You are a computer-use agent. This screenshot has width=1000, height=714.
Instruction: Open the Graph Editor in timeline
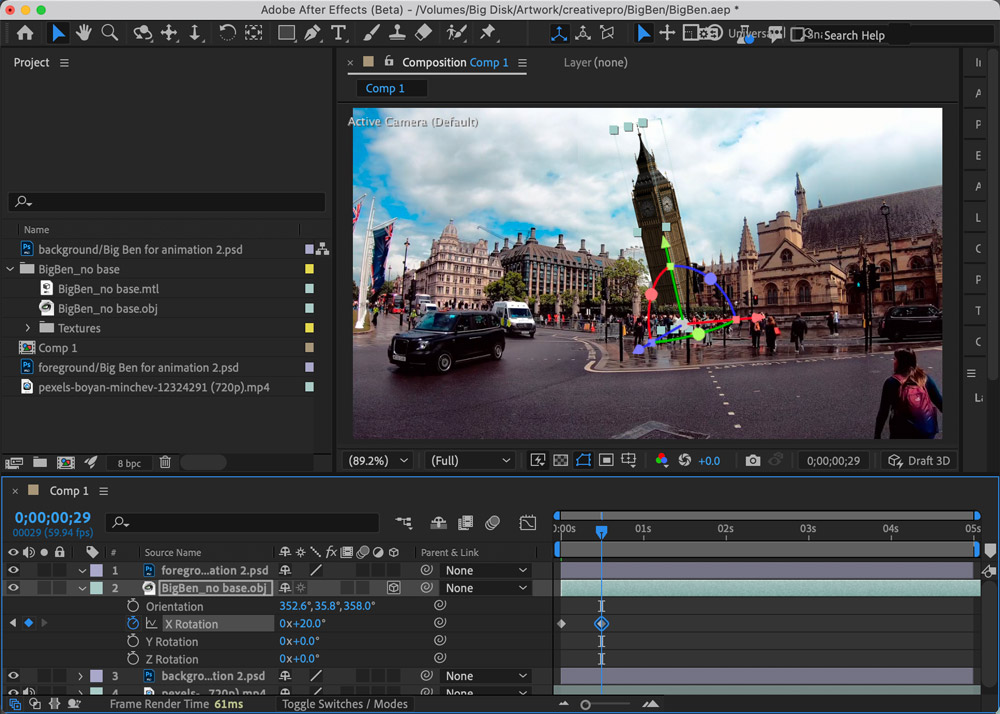coord(528,523)
